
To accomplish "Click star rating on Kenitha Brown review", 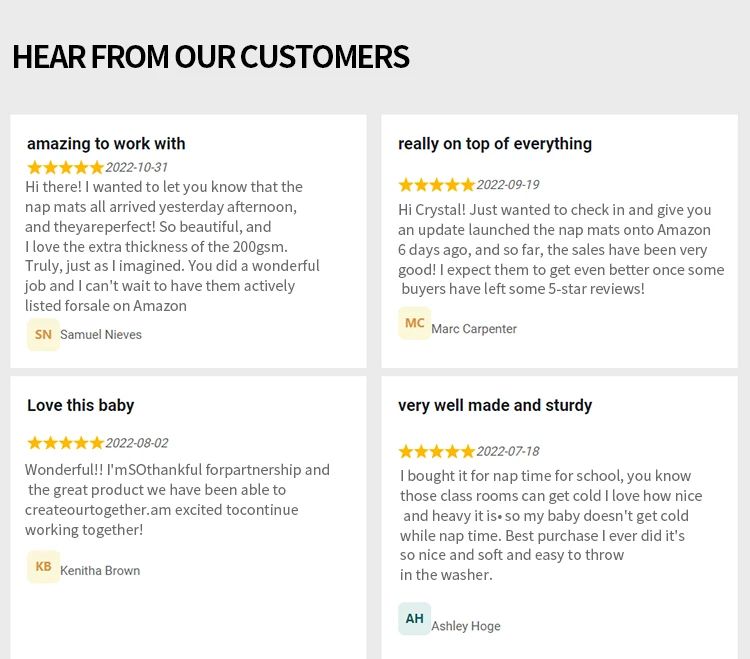I will coord(66,443).
